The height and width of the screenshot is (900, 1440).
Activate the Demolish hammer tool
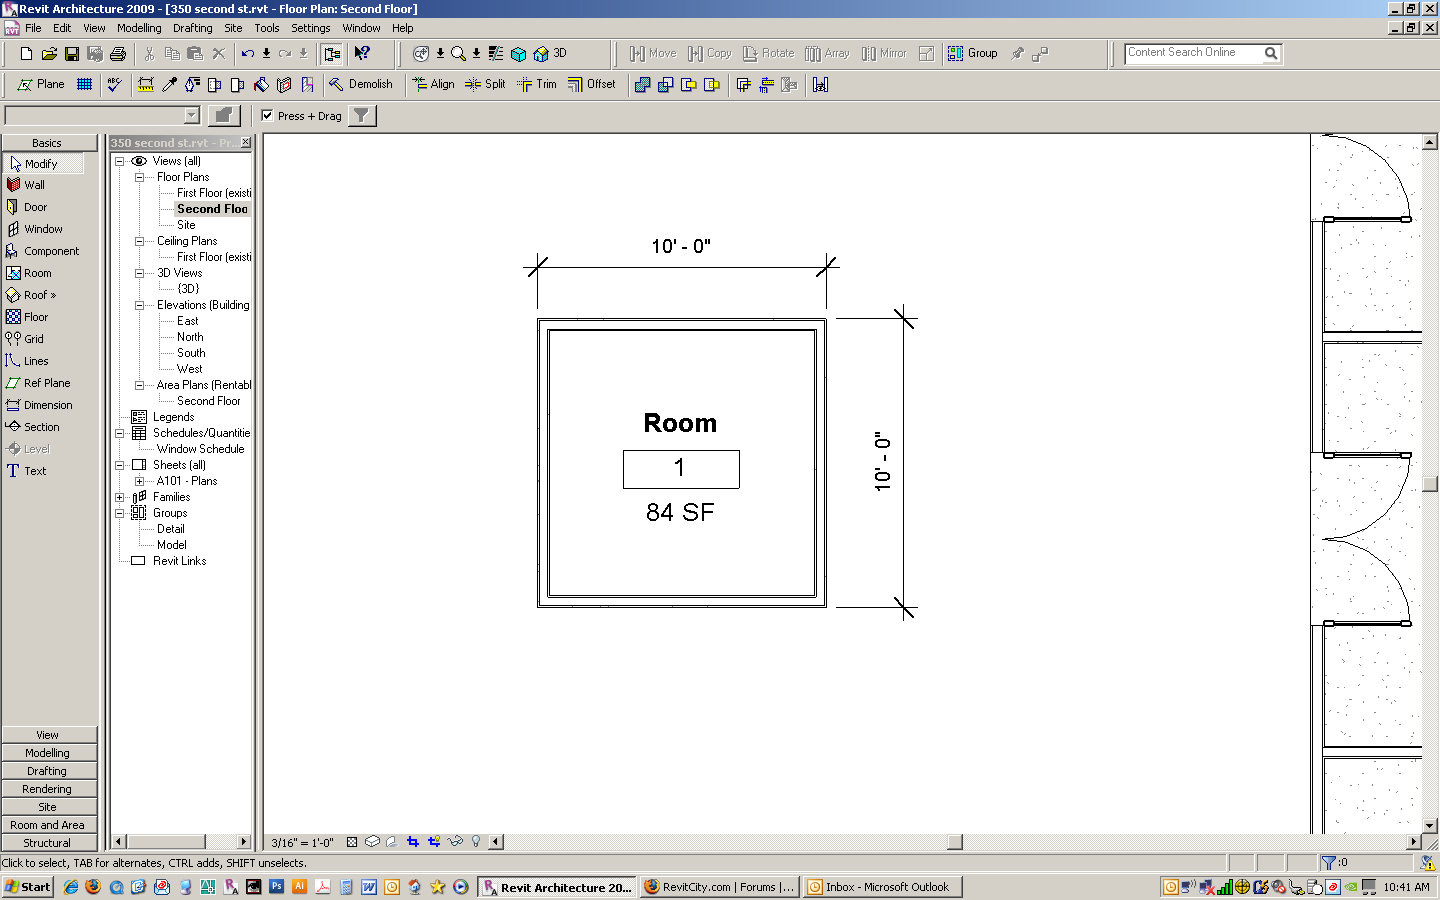point(361,85)
